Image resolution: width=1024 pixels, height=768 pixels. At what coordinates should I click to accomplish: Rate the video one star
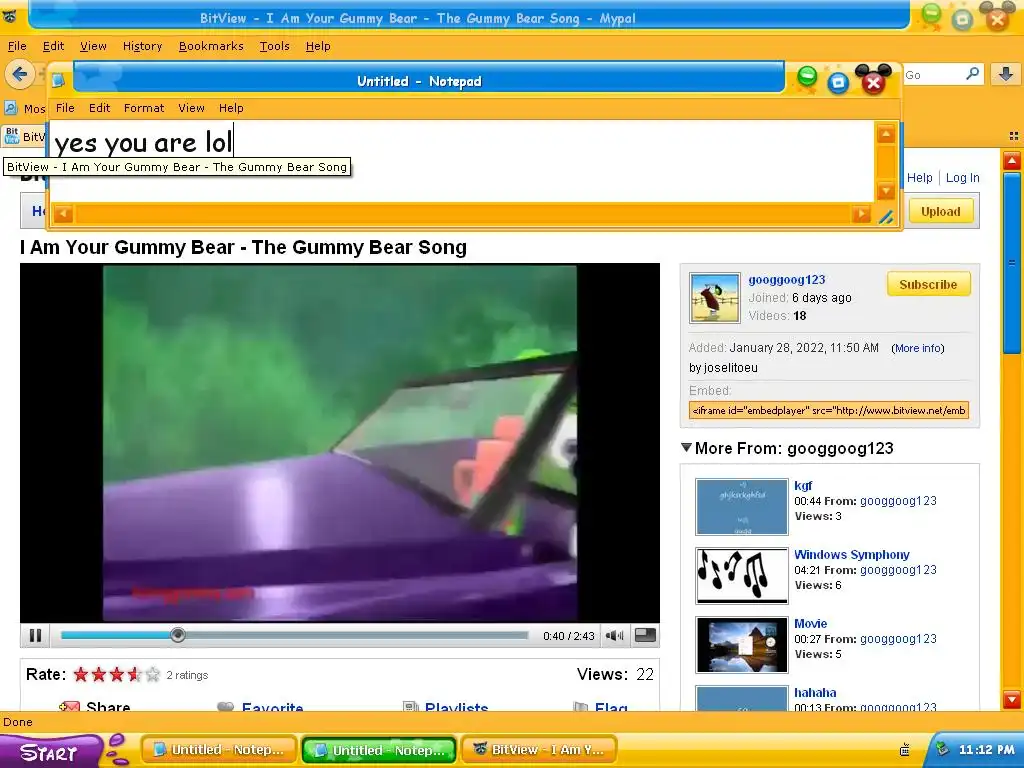[x=81, y=675]
